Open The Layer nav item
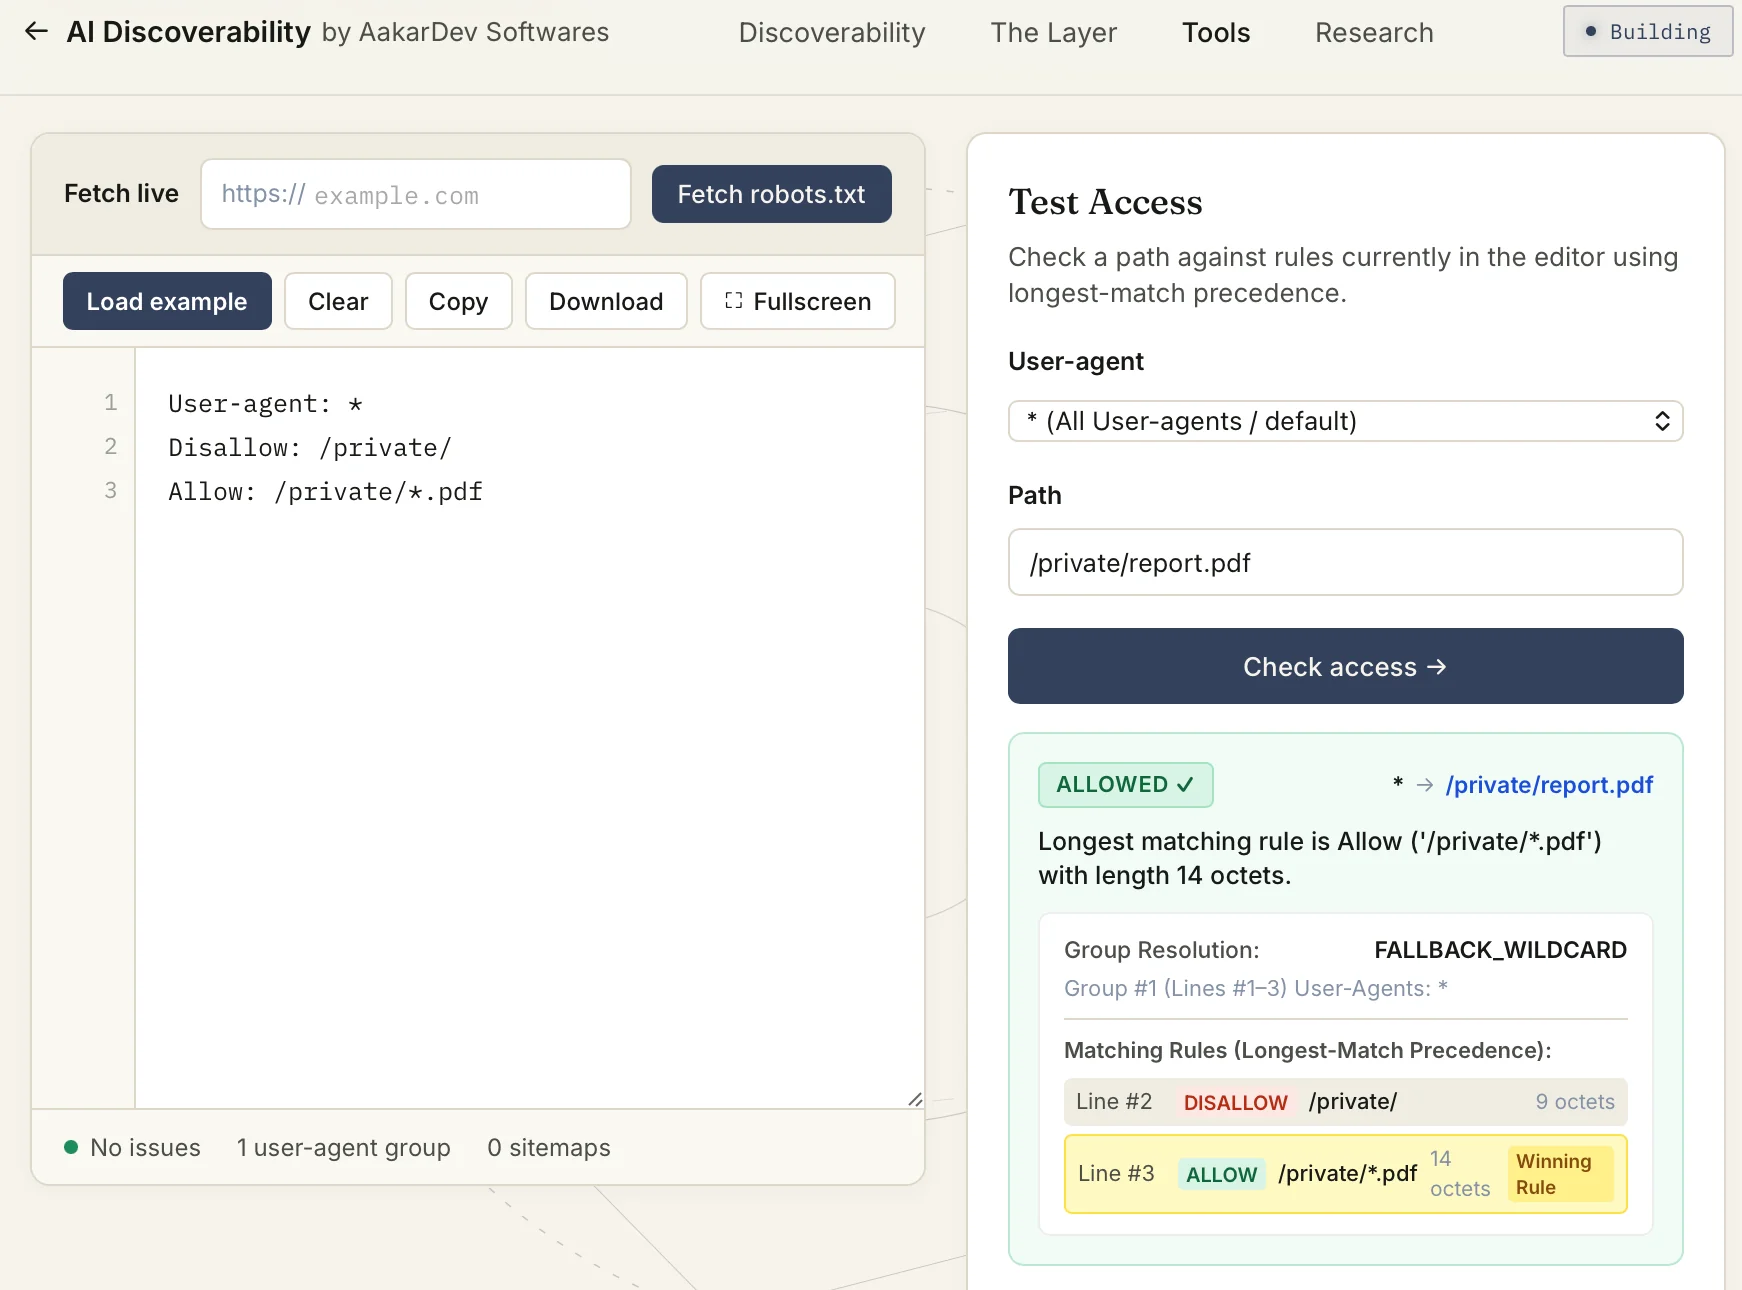1742x1290 pixels. click(1053, 33)
